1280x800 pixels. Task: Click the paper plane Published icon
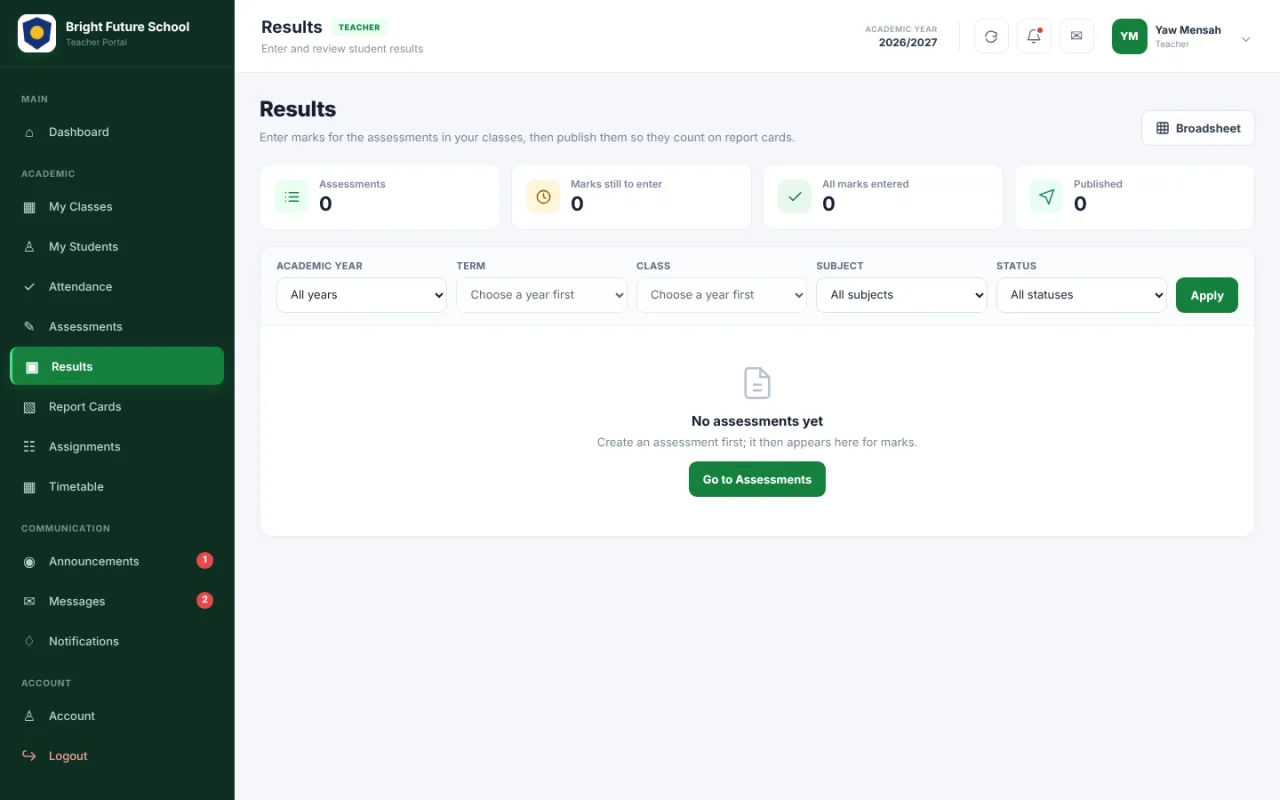[1046, 197]
